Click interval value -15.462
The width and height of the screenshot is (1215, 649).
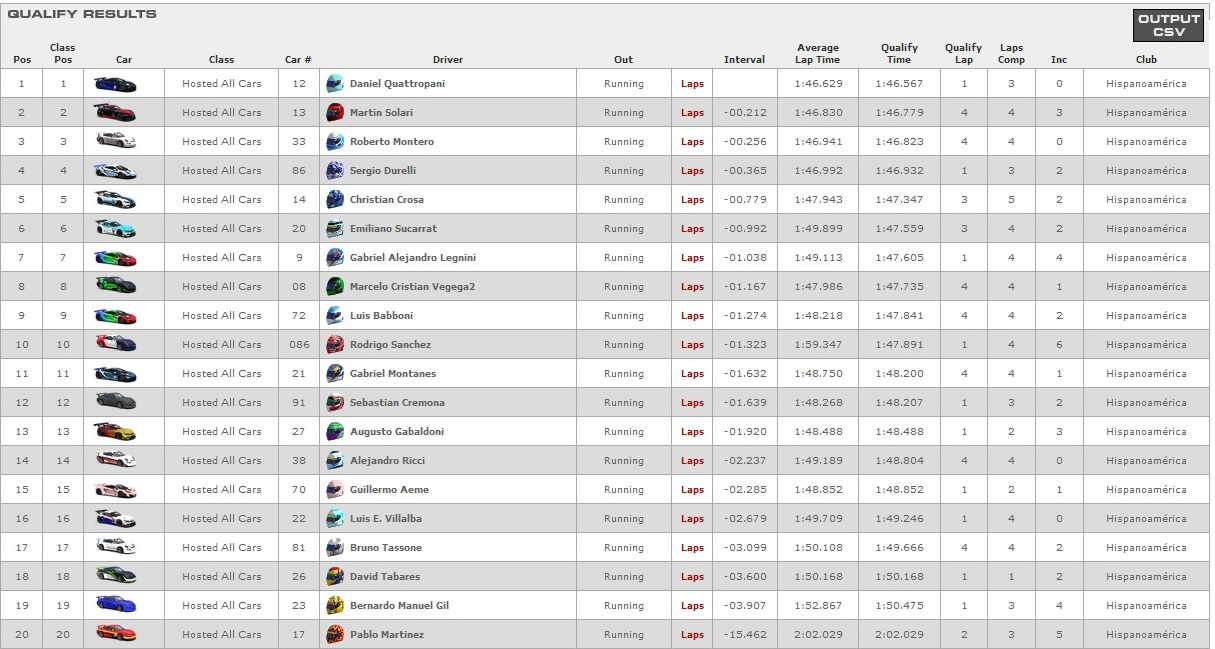[x=744, y=635]
